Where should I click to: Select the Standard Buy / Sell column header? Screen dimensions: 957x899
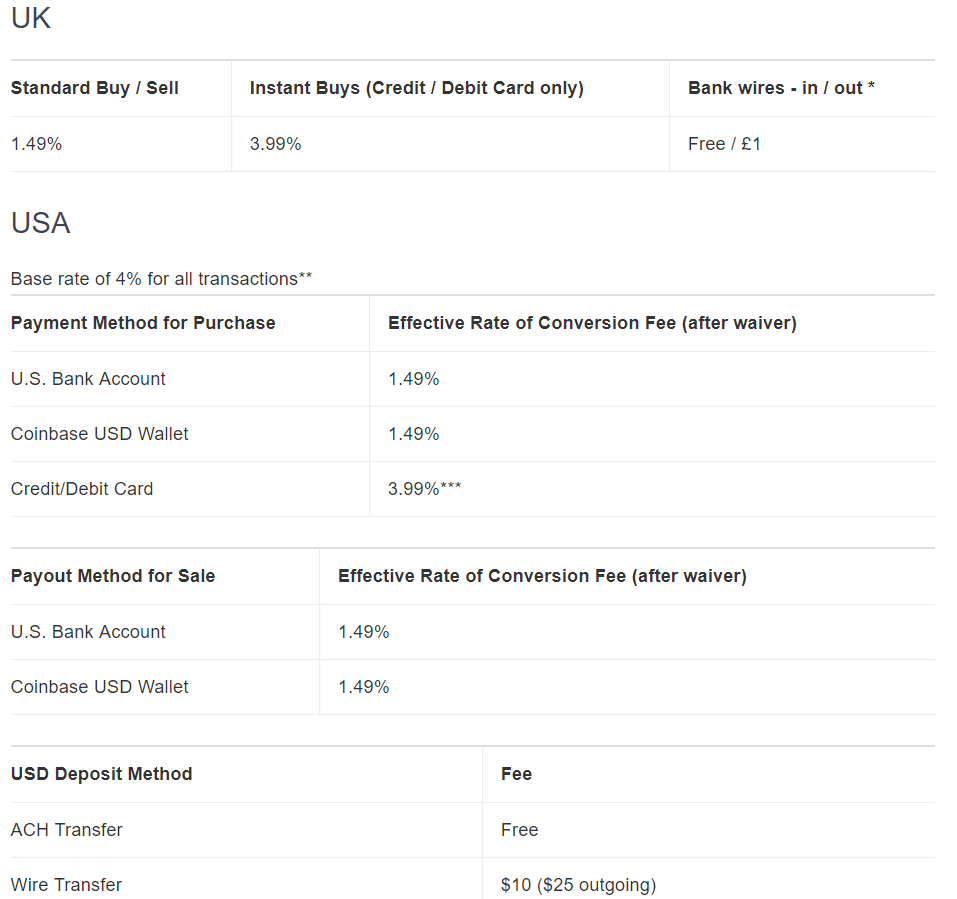click(95, 88)
